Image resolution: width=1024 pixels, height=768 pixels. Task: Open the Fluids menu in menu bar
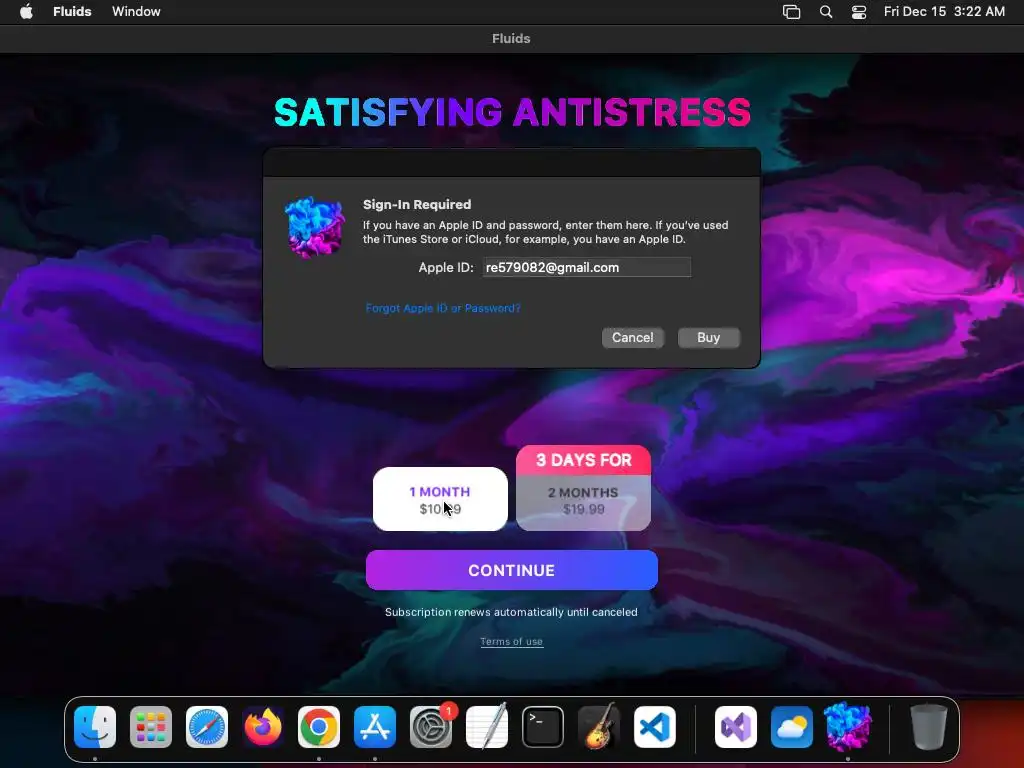(72, 11)
